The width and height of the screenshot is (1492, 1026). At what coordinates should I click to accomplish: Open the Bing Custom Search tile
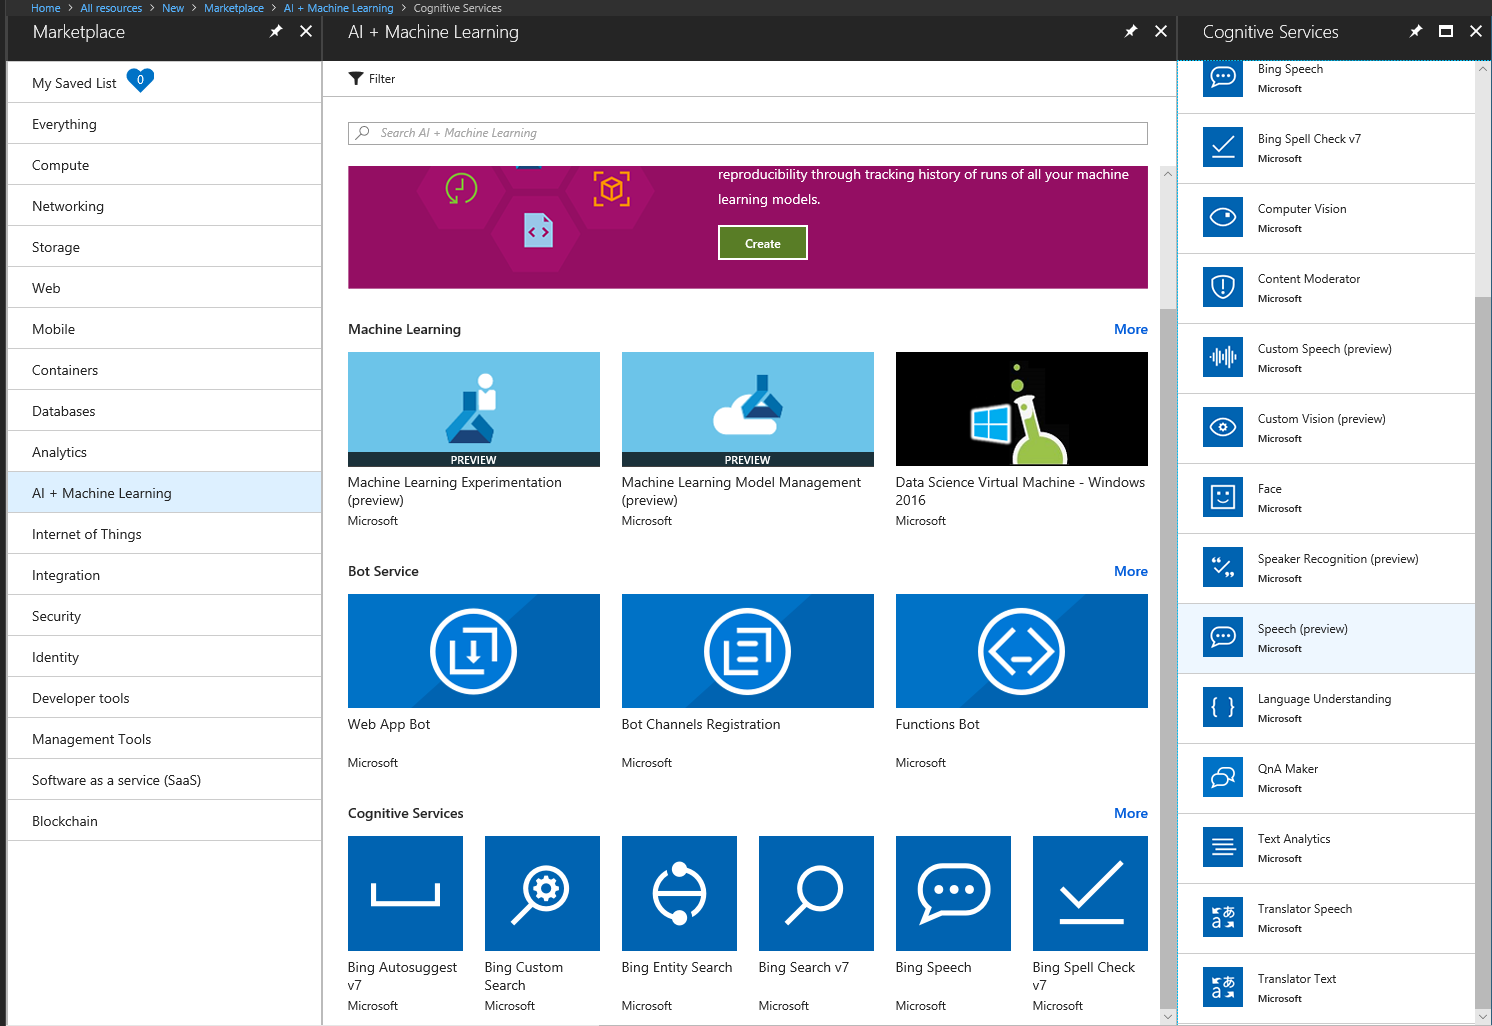click(x=542, y=893)
